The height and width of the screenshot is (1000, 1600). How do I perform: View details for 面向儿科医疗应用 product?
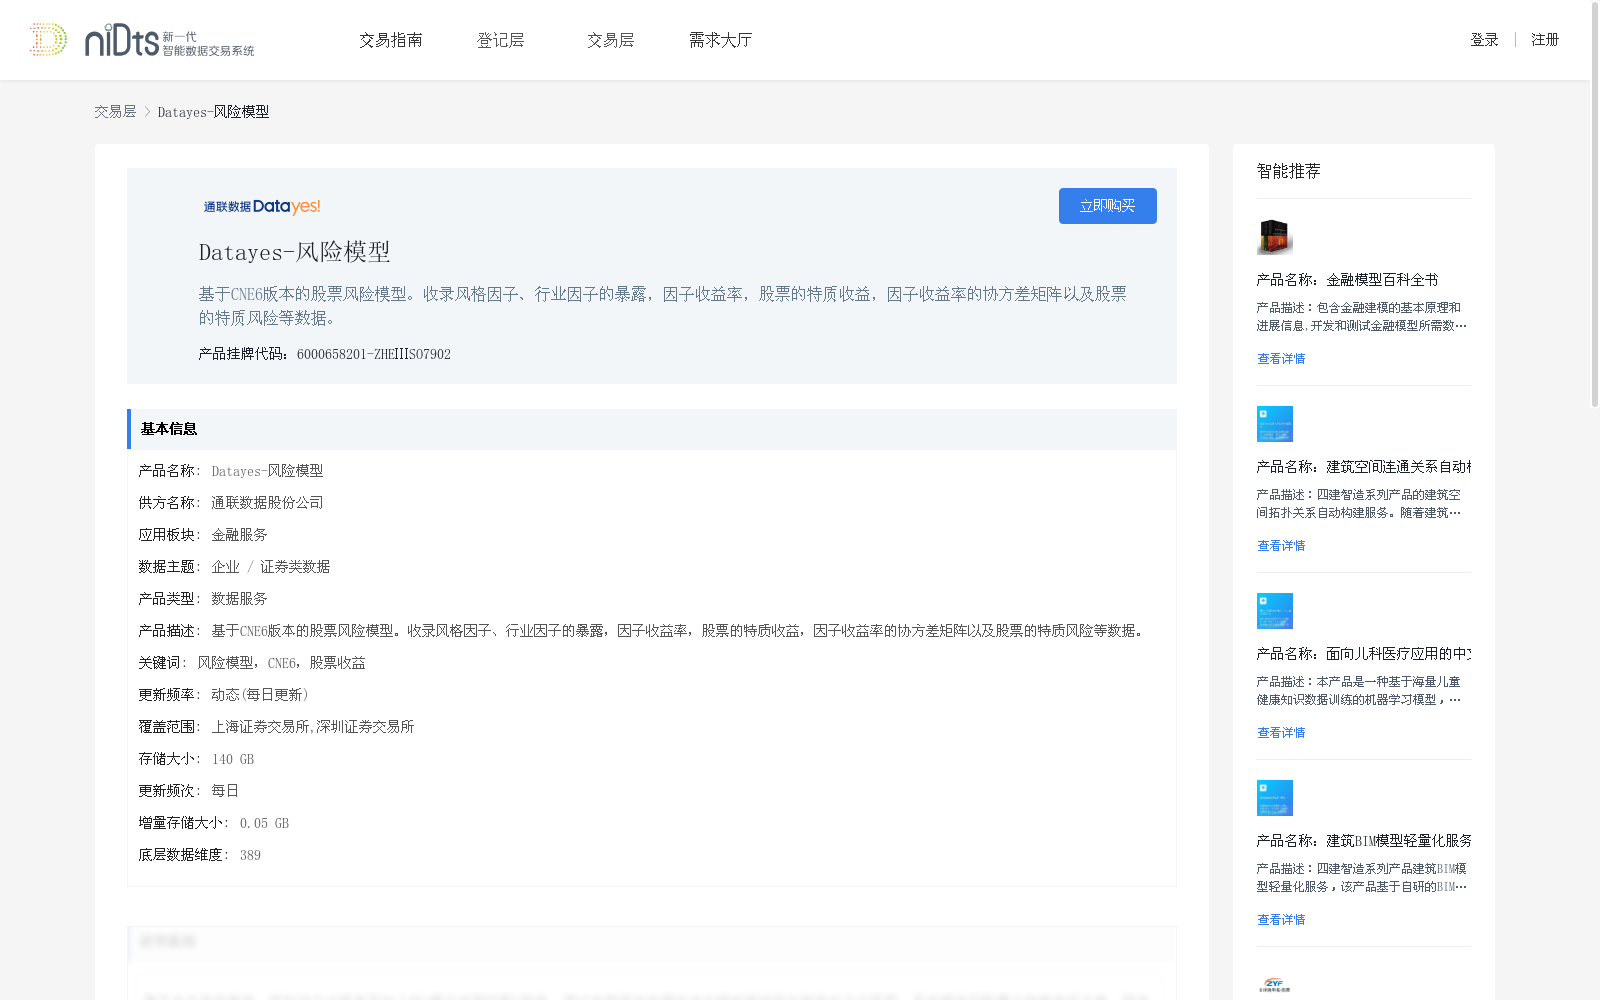click(1281, 733)
